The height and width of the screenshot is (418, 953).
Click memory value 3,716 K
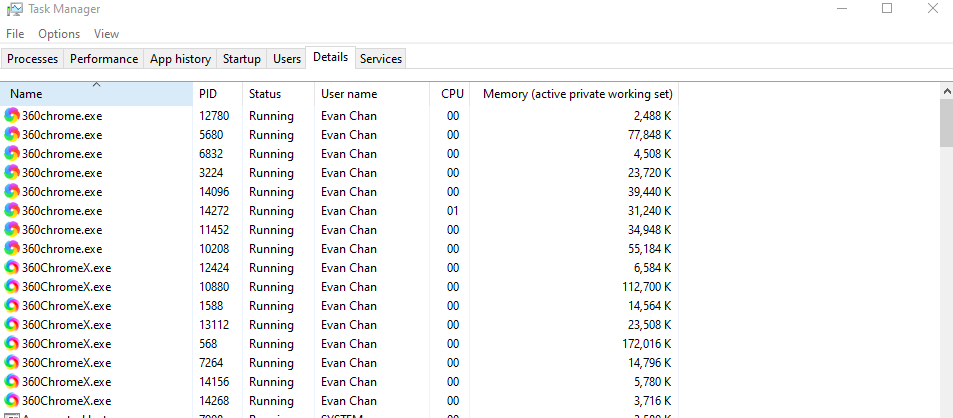(x=653, y=401)
